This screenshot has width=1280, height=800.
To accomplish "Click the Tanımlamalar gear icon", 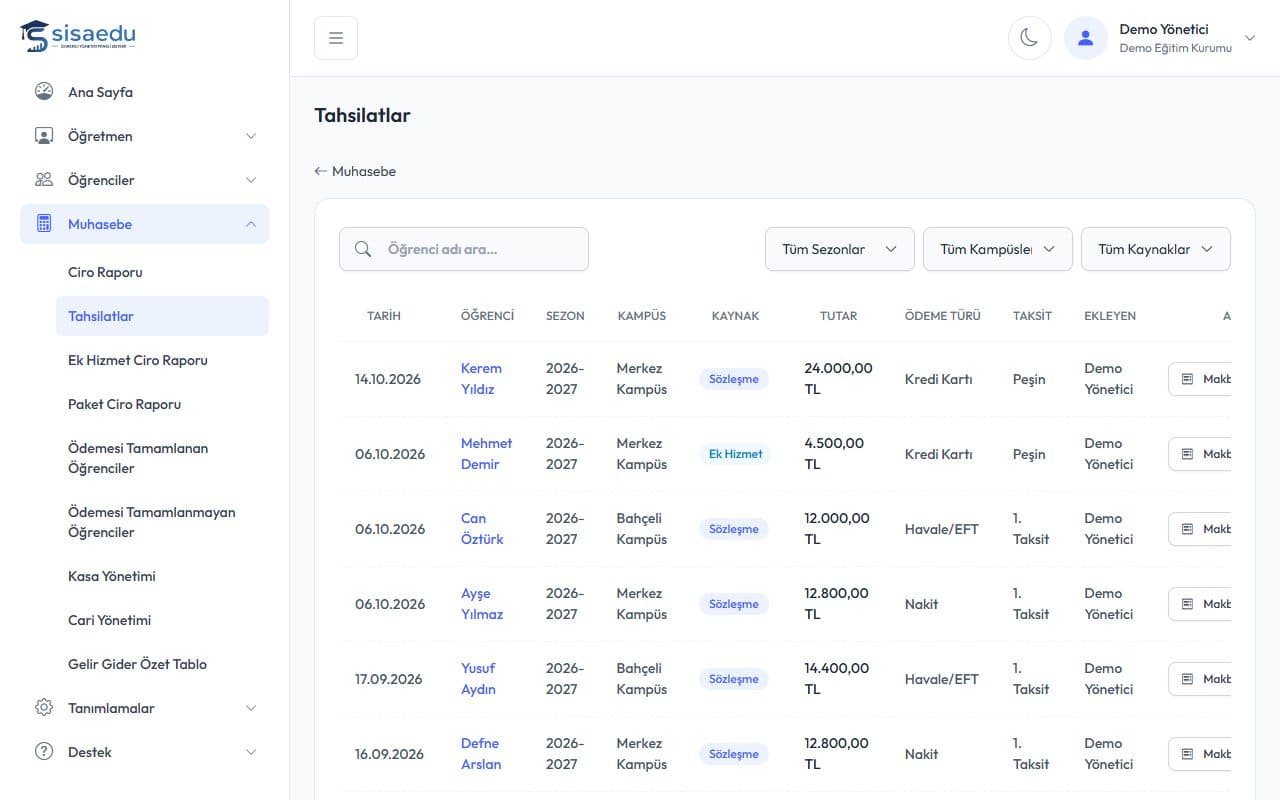I will (x=44, y=708).
